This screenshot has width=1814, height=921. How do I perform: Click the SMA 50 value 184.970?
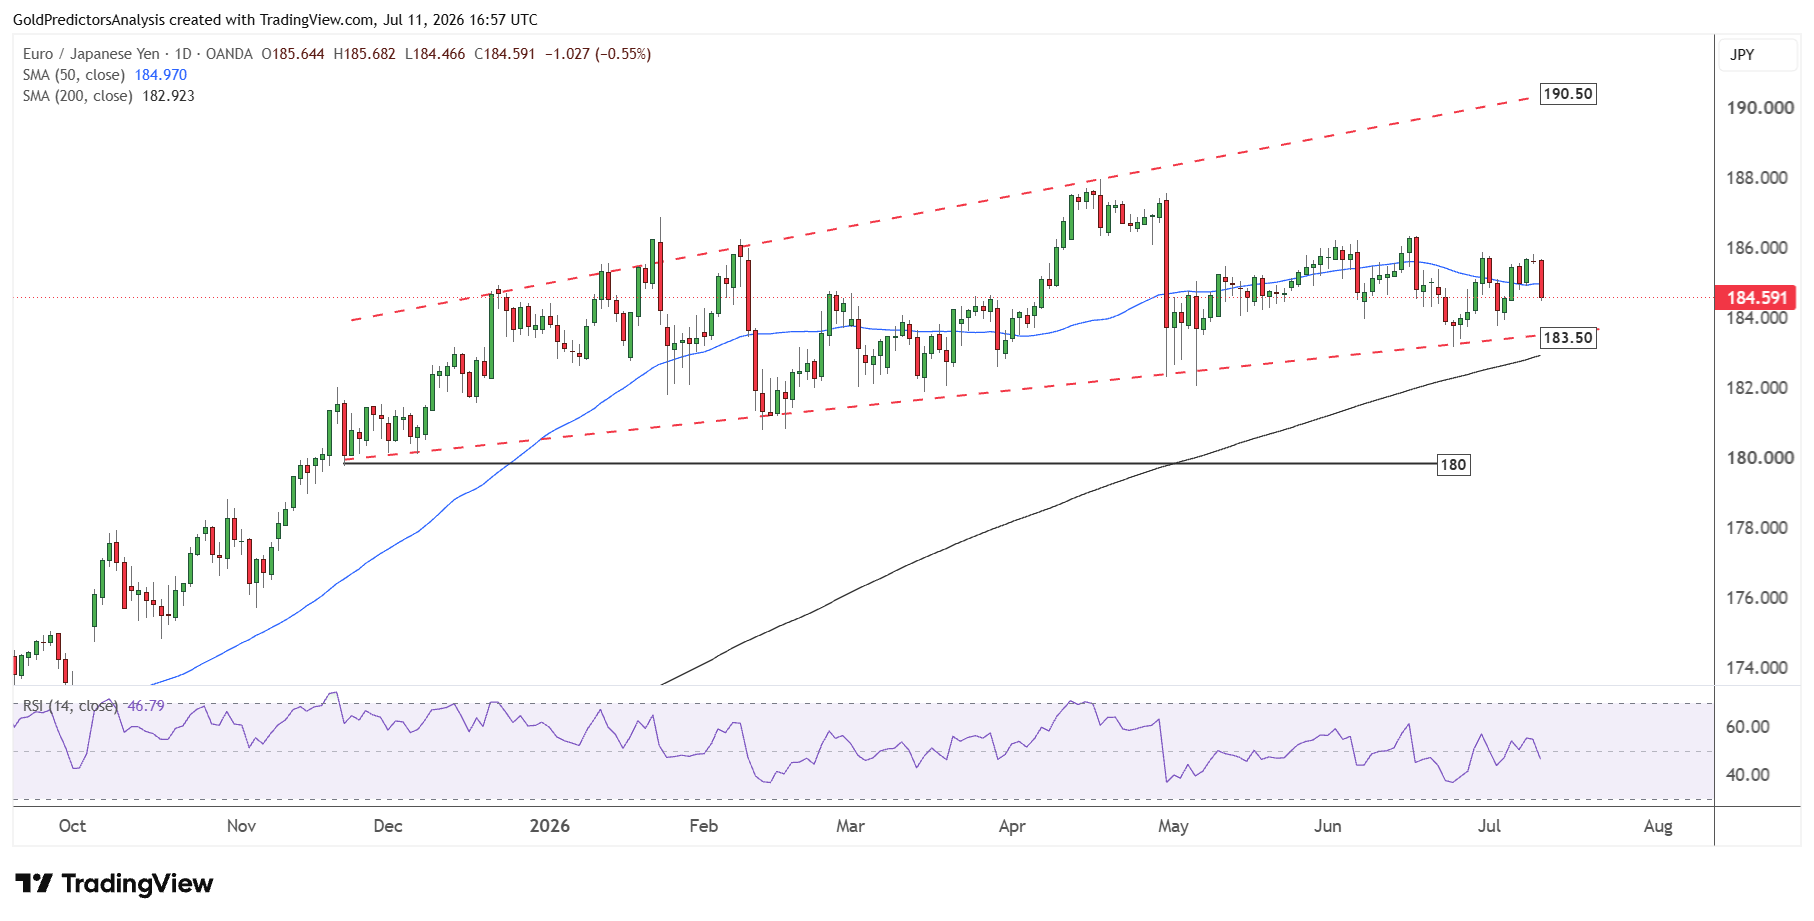point(161,75)
